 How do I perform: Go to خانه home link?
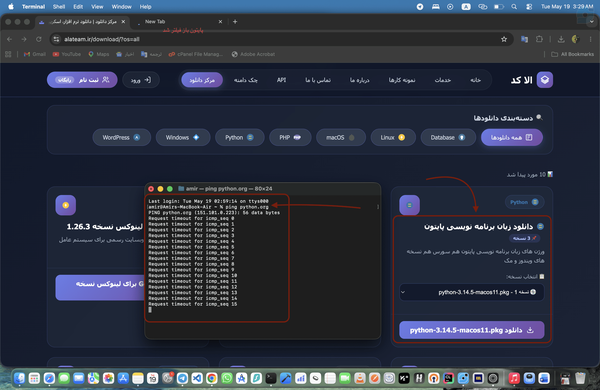475,80
